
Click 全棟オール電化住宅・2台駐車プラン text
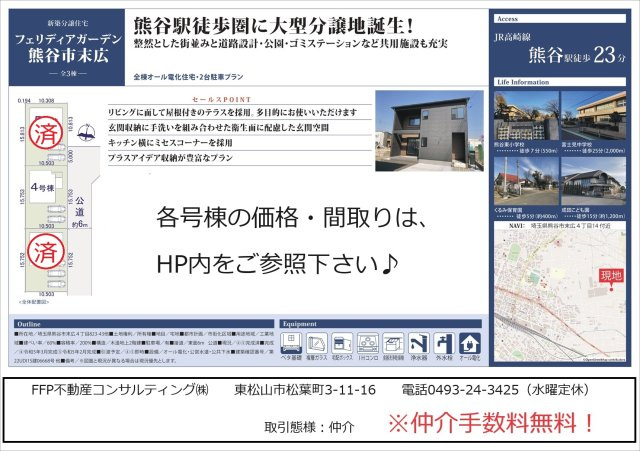click(x=188, y=76)
